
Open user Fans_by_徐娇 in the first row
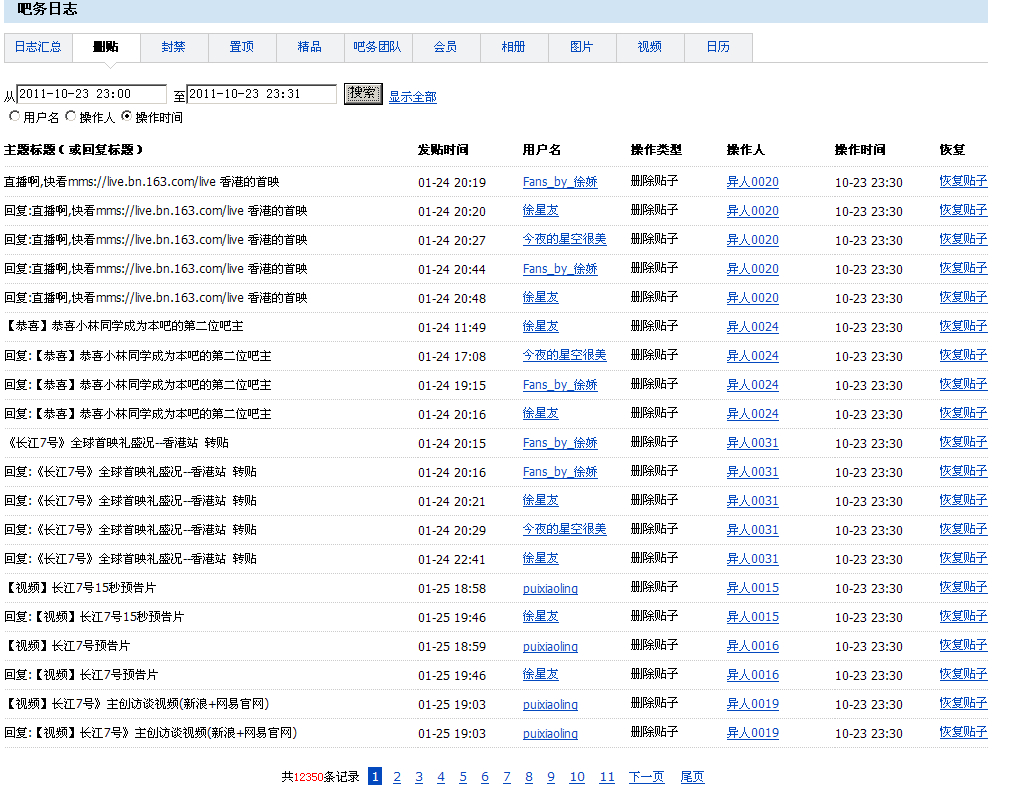(x=559, y=182)
